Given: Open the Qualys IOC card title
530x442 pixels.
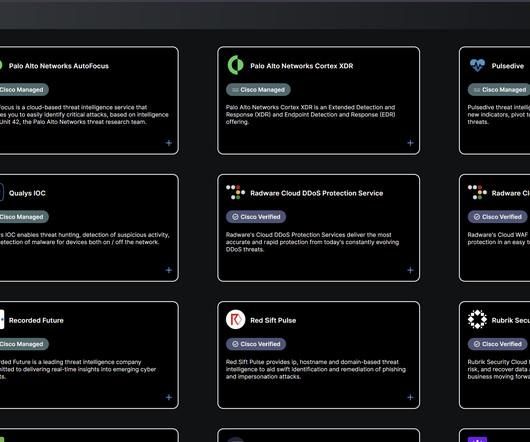Looking at the screenshot, I should (27, 193).
